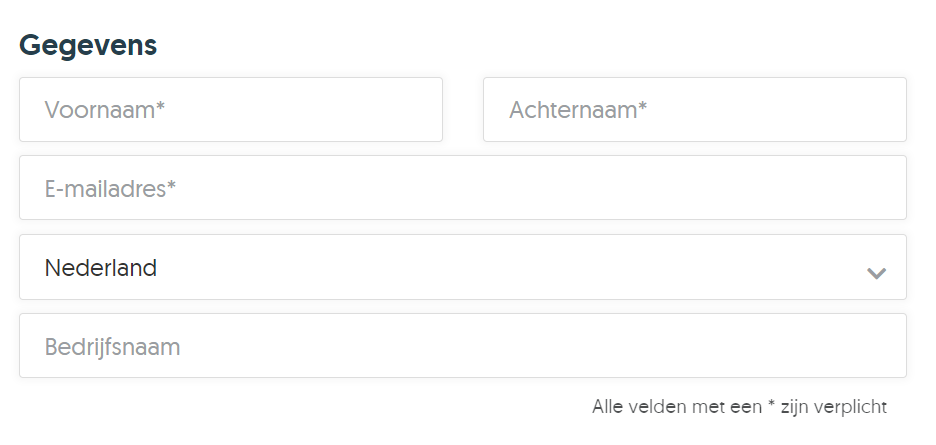Click the asterisk symbol in the required-fields note
Image resolution: width=936 pixels, height=445 pixels.
point(771,405)
